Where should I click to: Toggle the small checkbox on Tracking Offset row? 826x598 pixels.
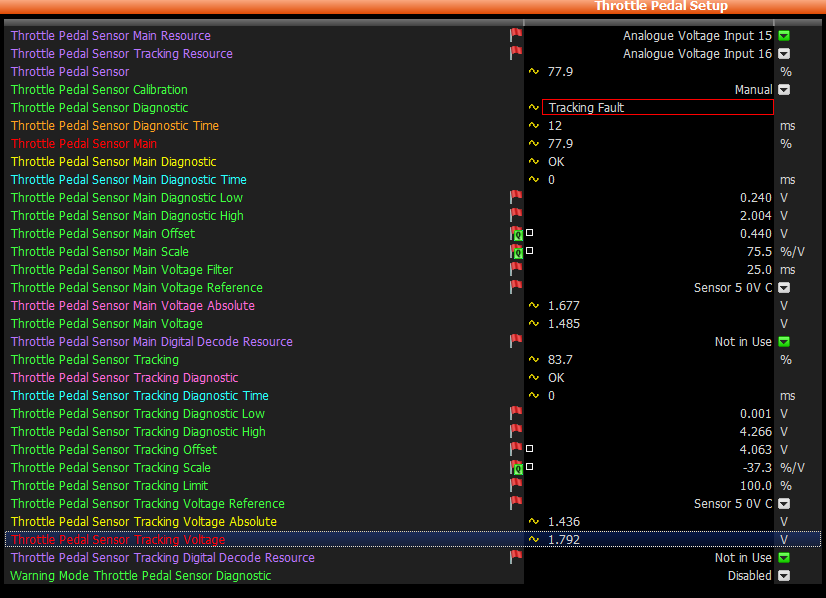point(530,449)
